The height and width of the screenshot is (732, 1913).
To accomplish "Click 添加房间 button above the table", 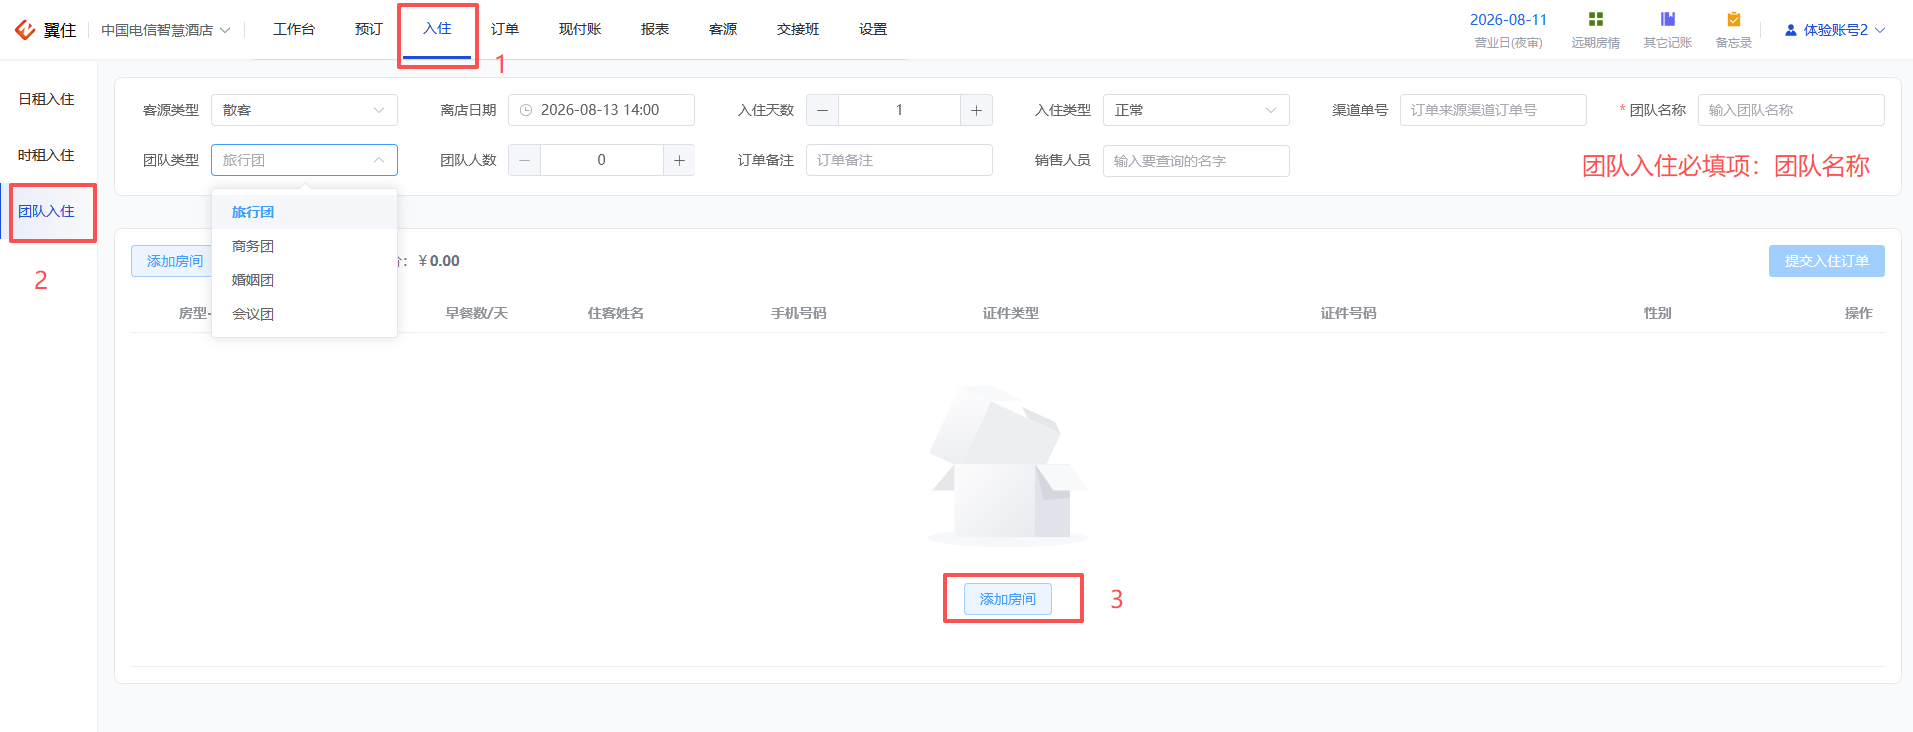I will tap(171, 261).
